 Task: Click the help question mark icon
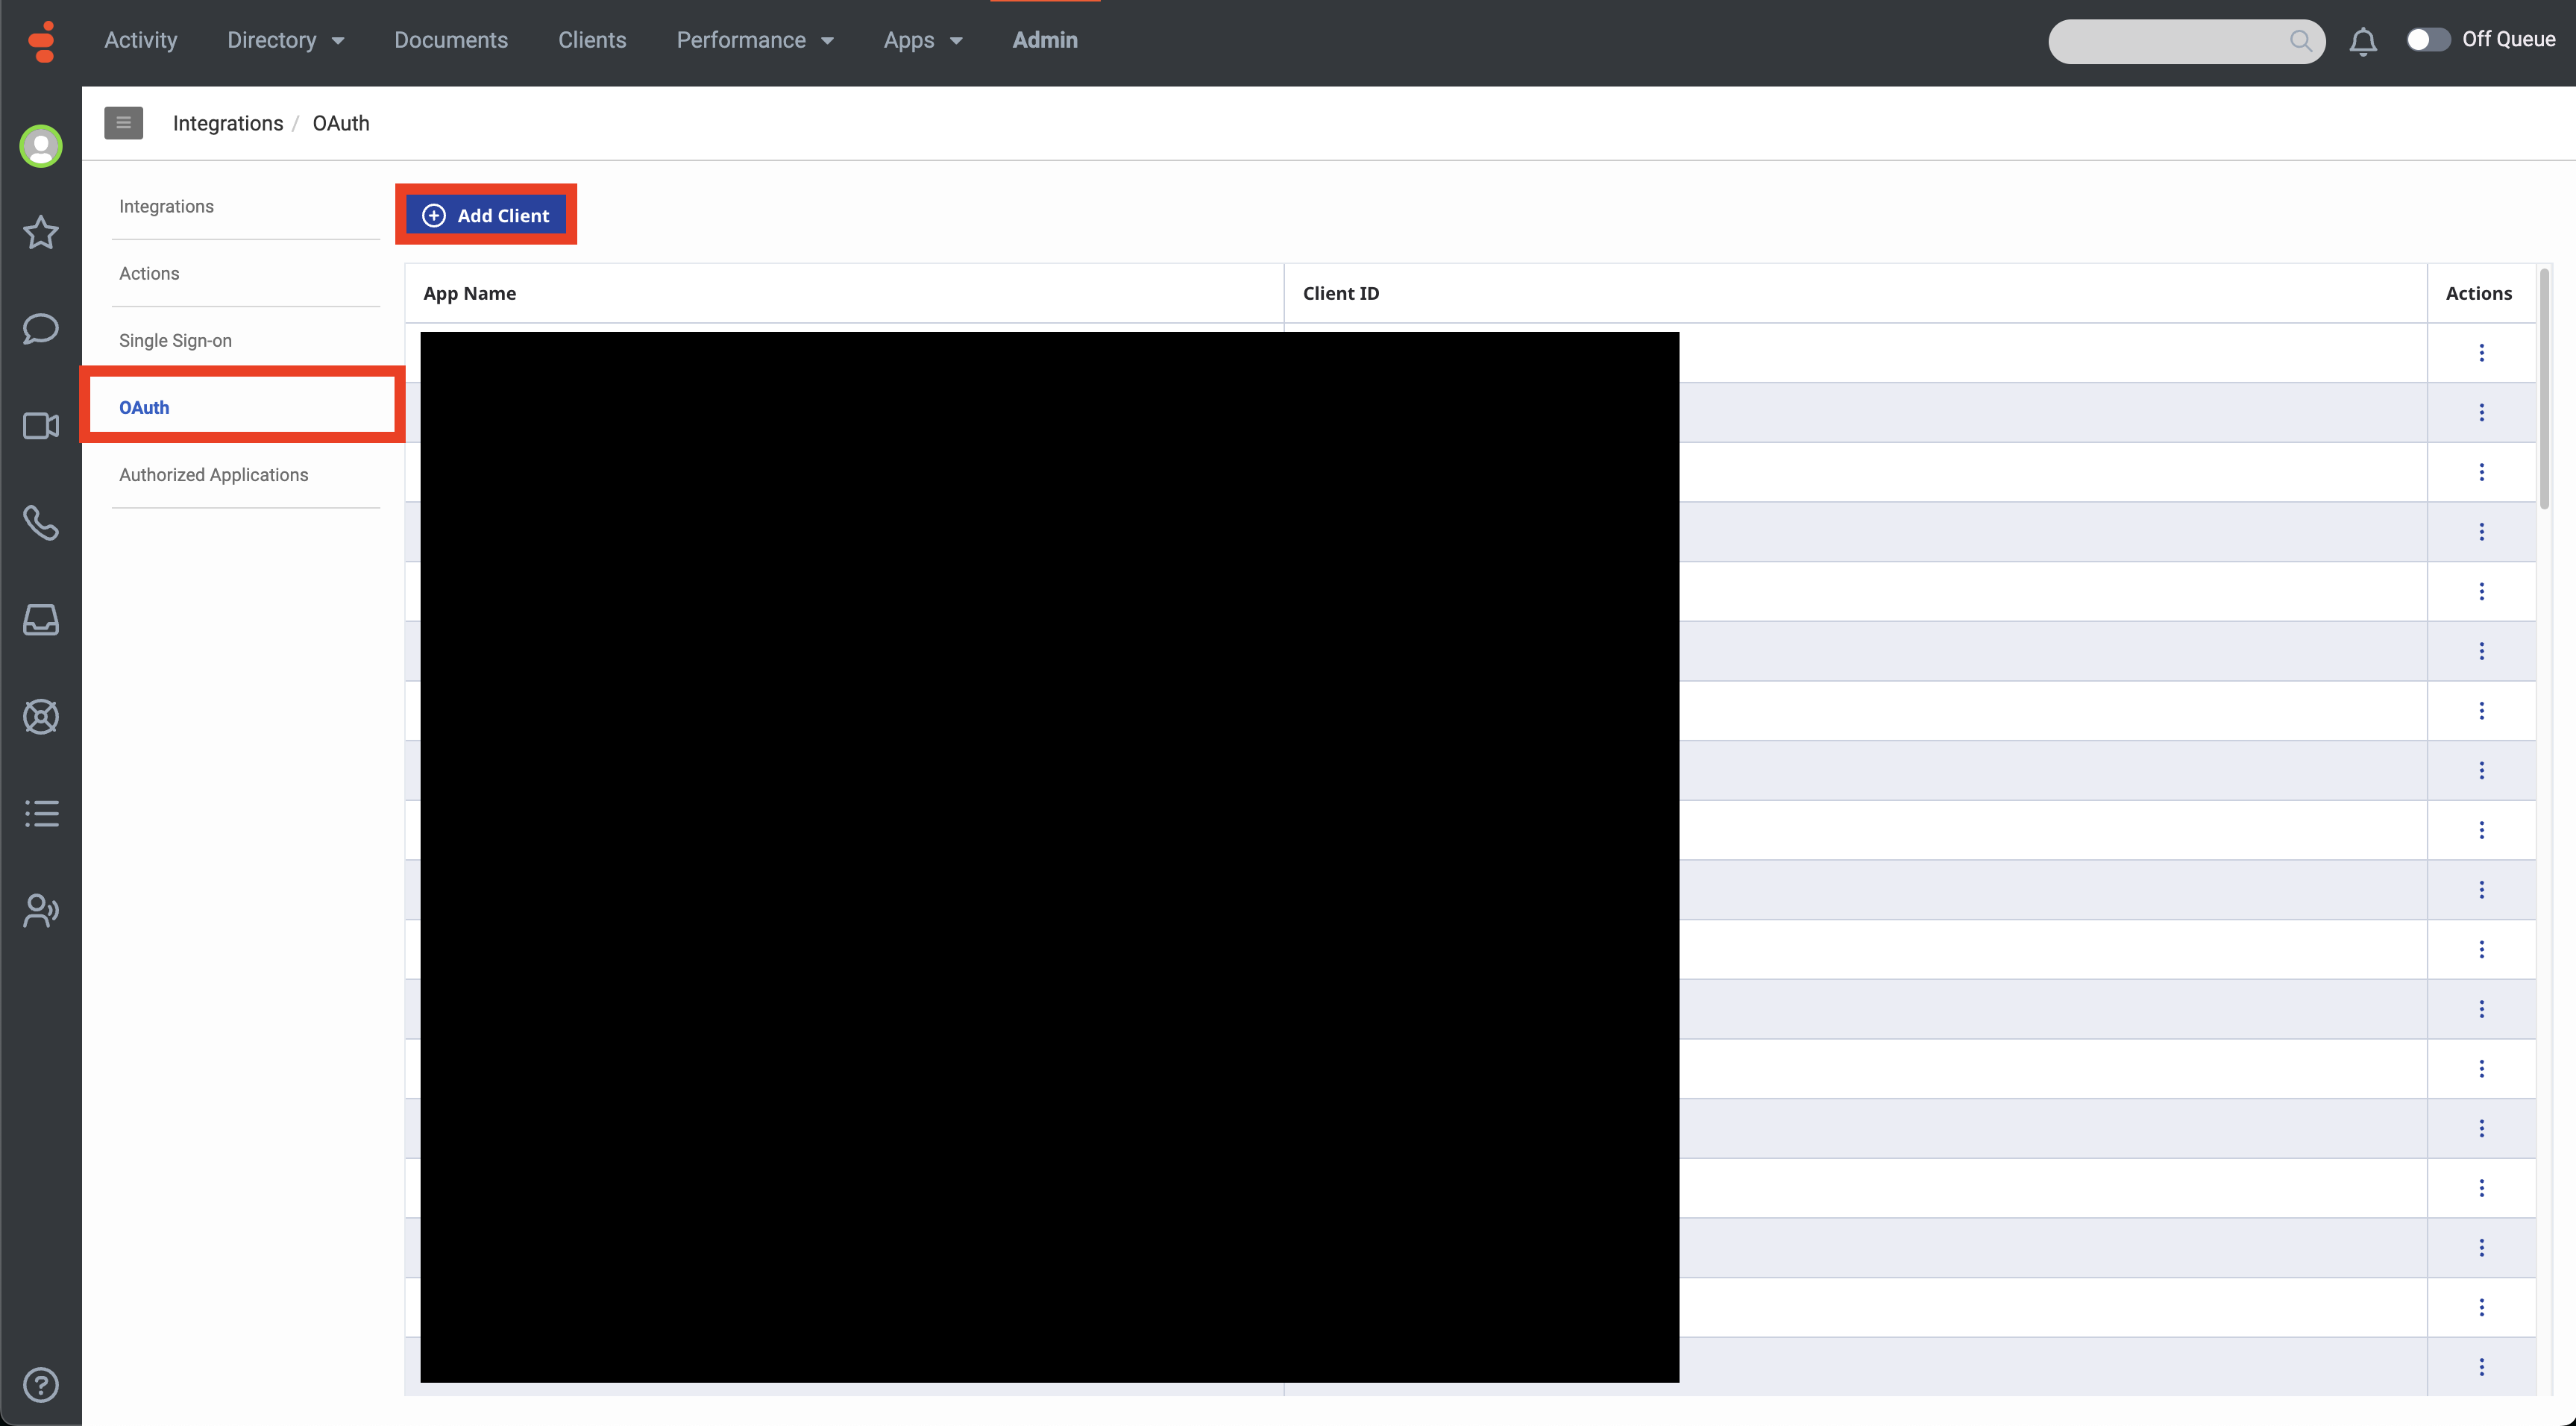pos(40,1385)
